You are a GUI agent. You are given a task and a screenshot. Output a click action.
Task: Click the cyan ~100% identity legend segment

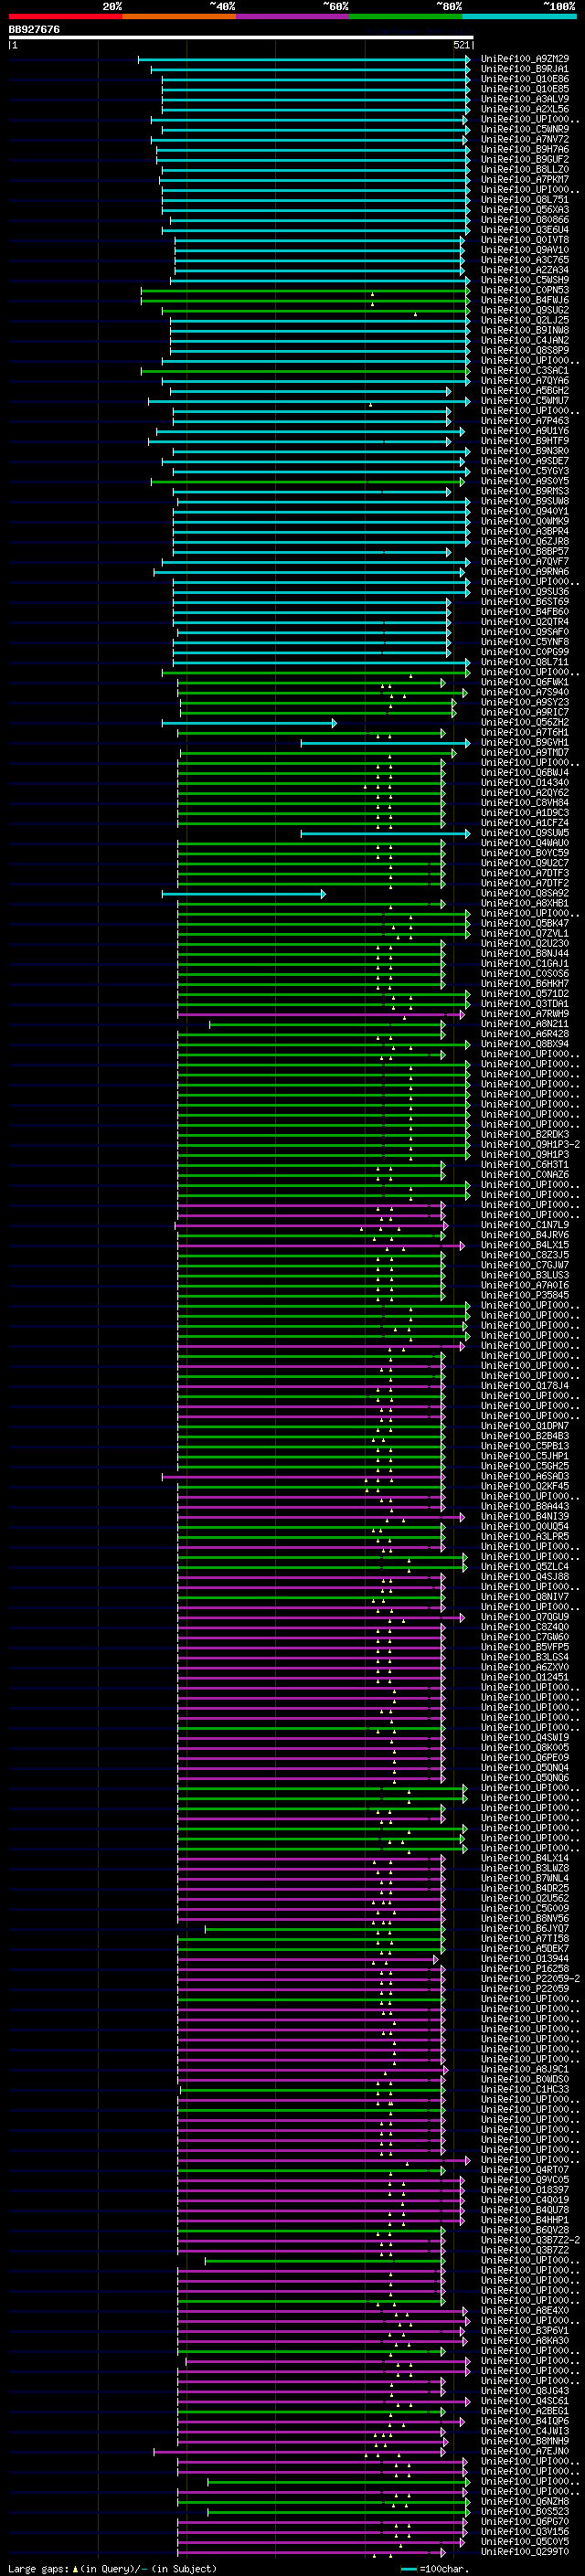[x=519, y=16]
